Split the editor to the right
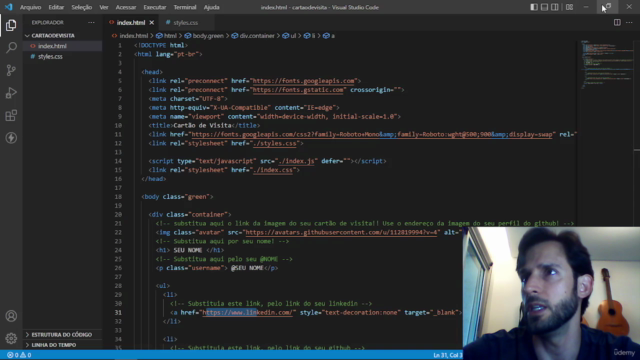 (x=617, y=22)
